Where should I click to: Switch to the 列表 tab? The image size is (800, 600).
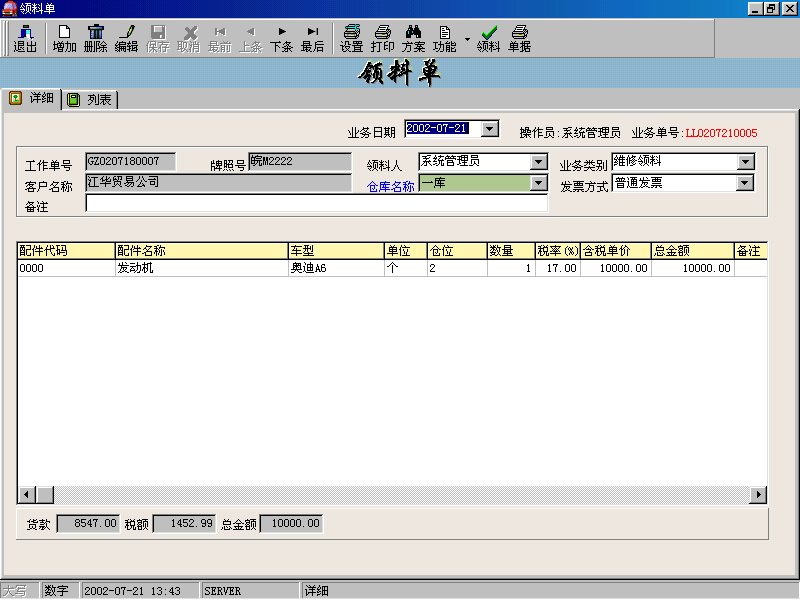coord(90,99)
